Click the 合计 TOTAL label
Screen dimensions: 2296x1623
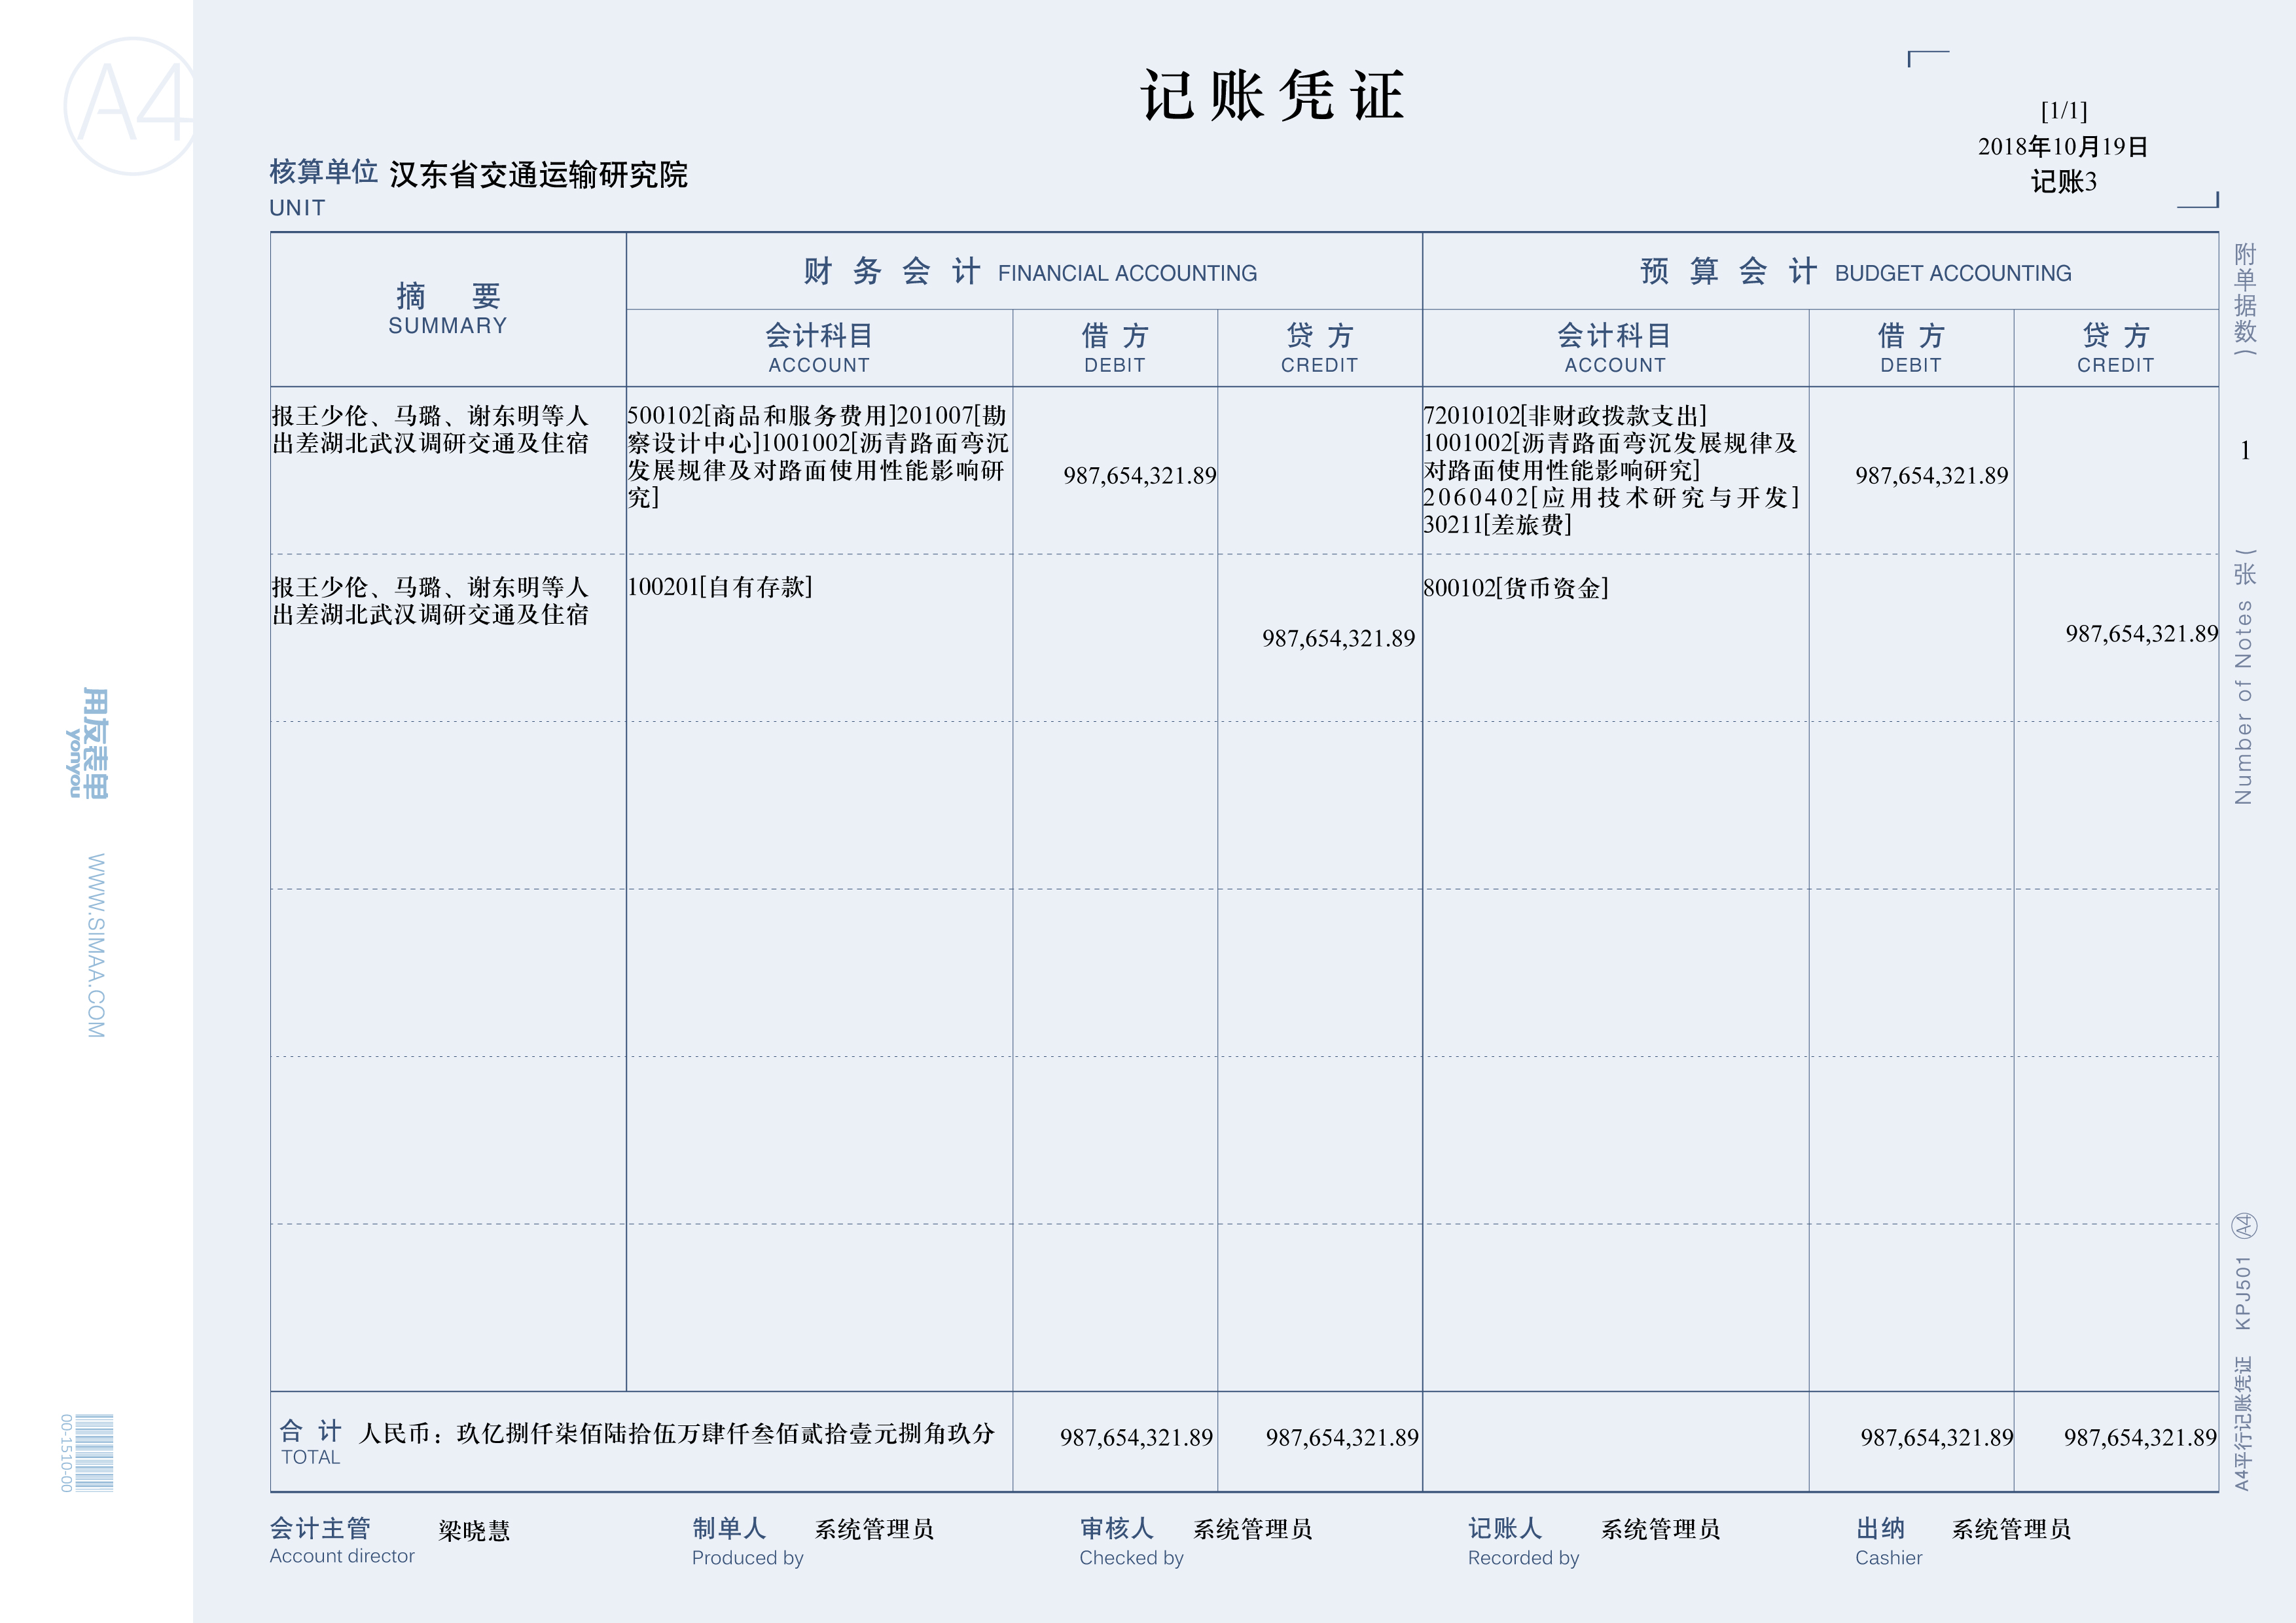[311, 1442]
